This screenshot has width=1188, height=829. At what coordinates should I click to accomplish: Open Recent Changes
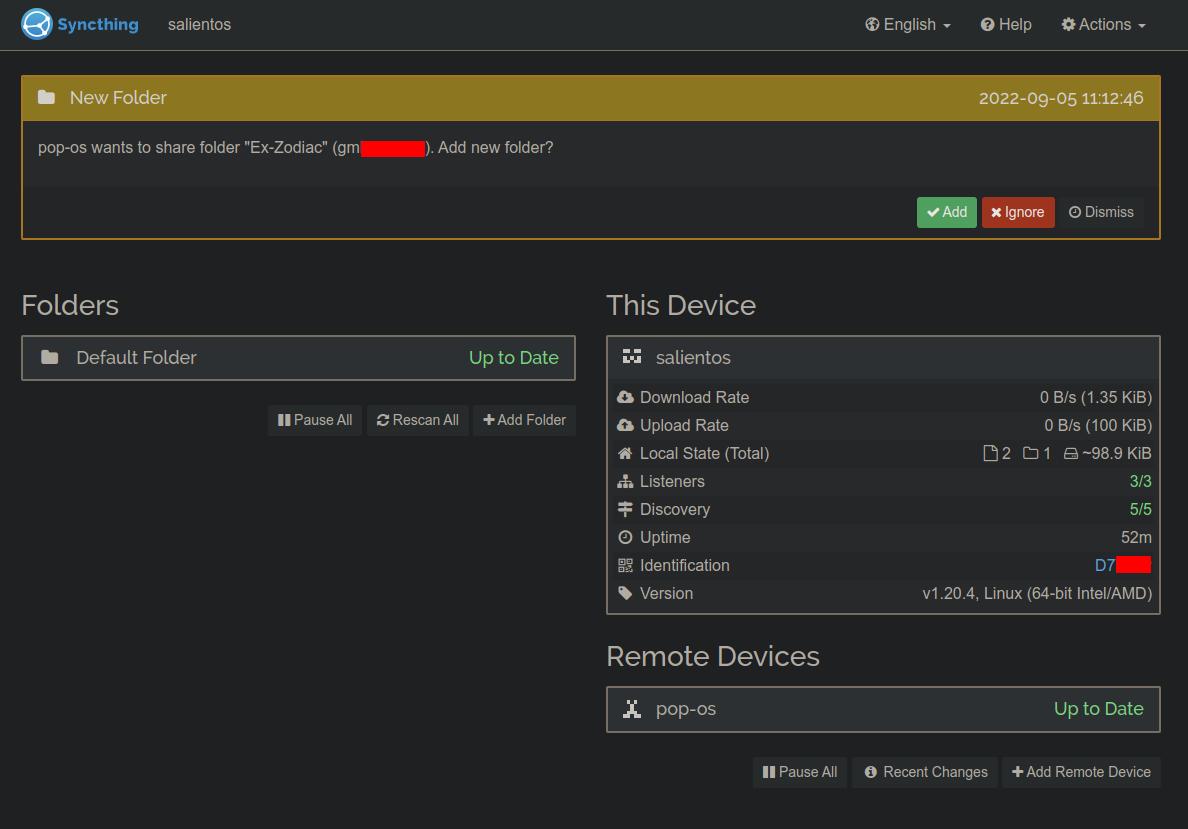(925, 771)
